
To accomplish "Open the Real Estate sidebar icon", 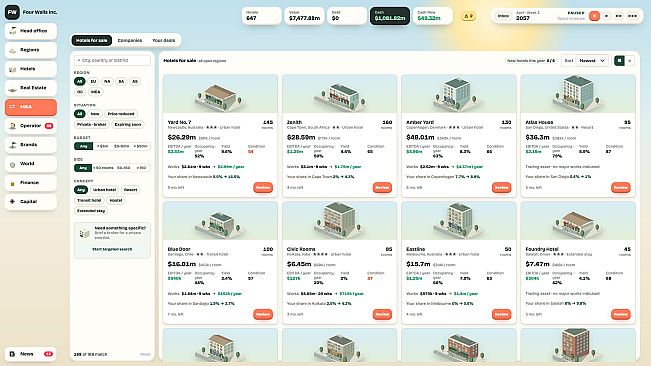I will click(13, 88).
